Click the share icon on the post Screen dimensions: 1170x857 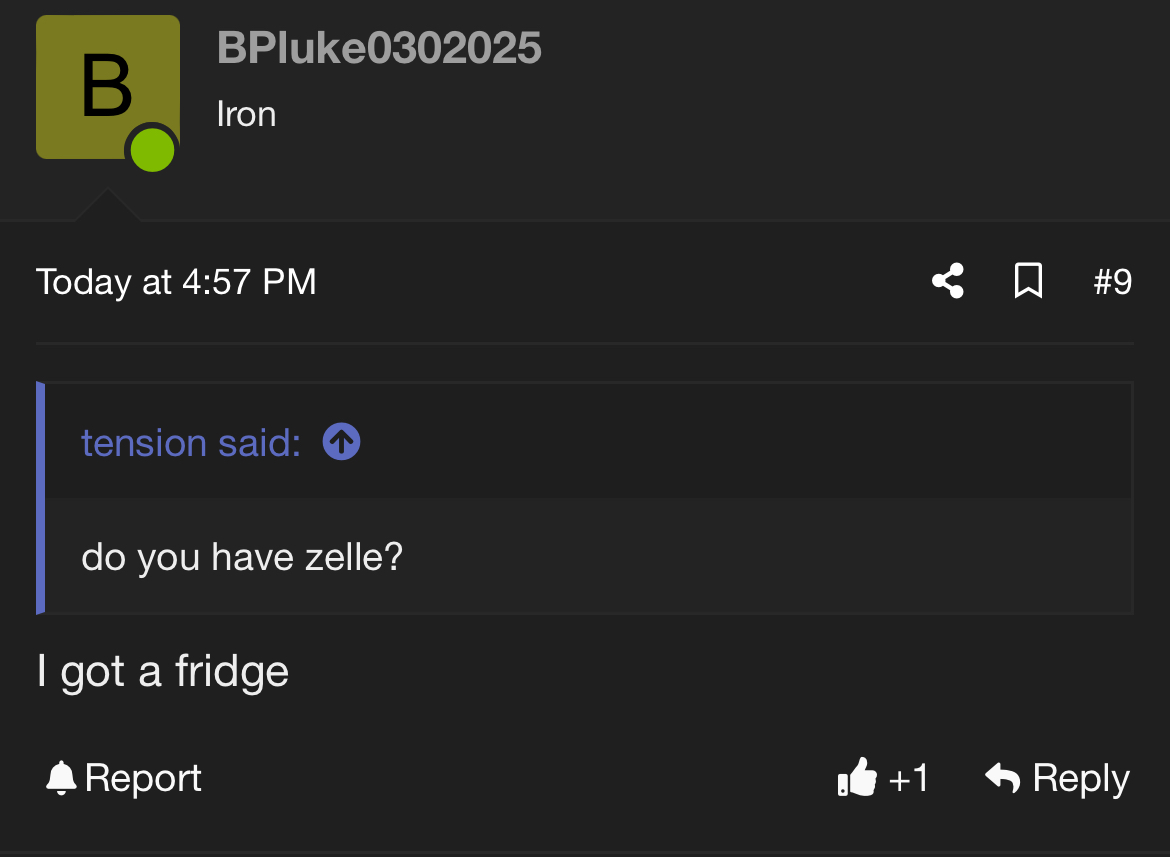pos(948,281)
